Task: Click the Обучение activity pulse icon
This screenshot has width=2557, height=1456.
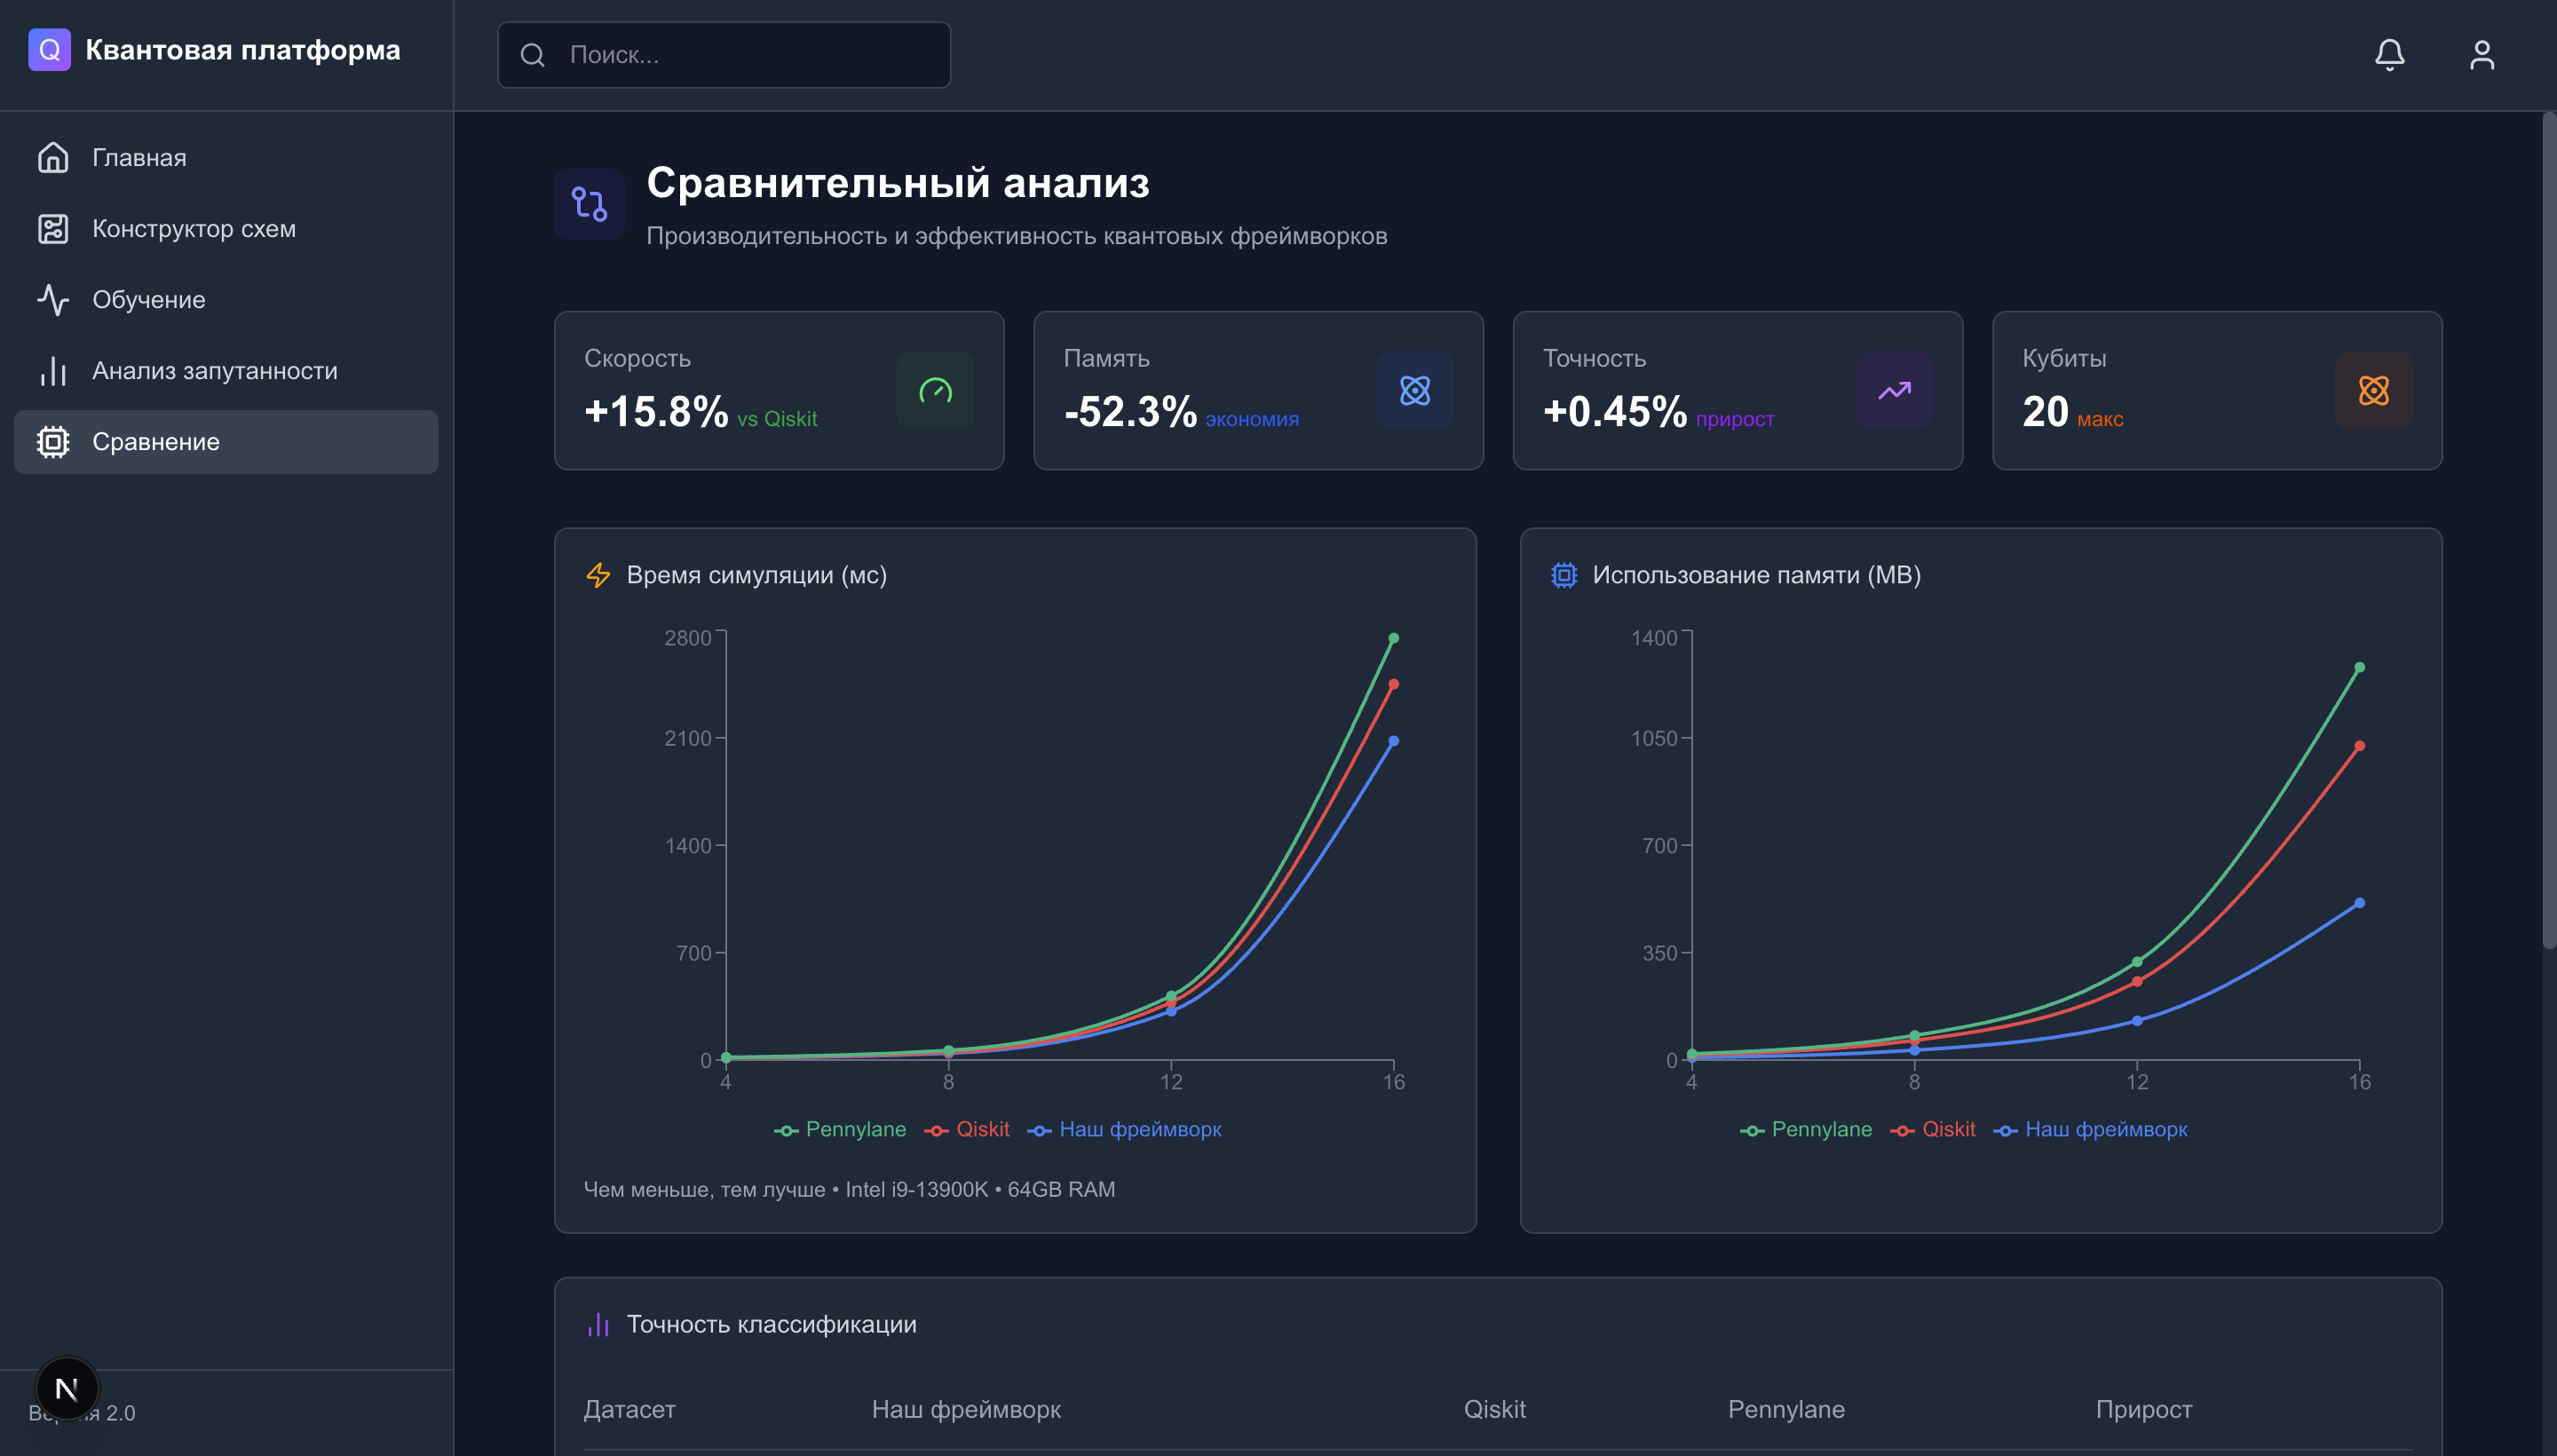Action: (53, 300)
